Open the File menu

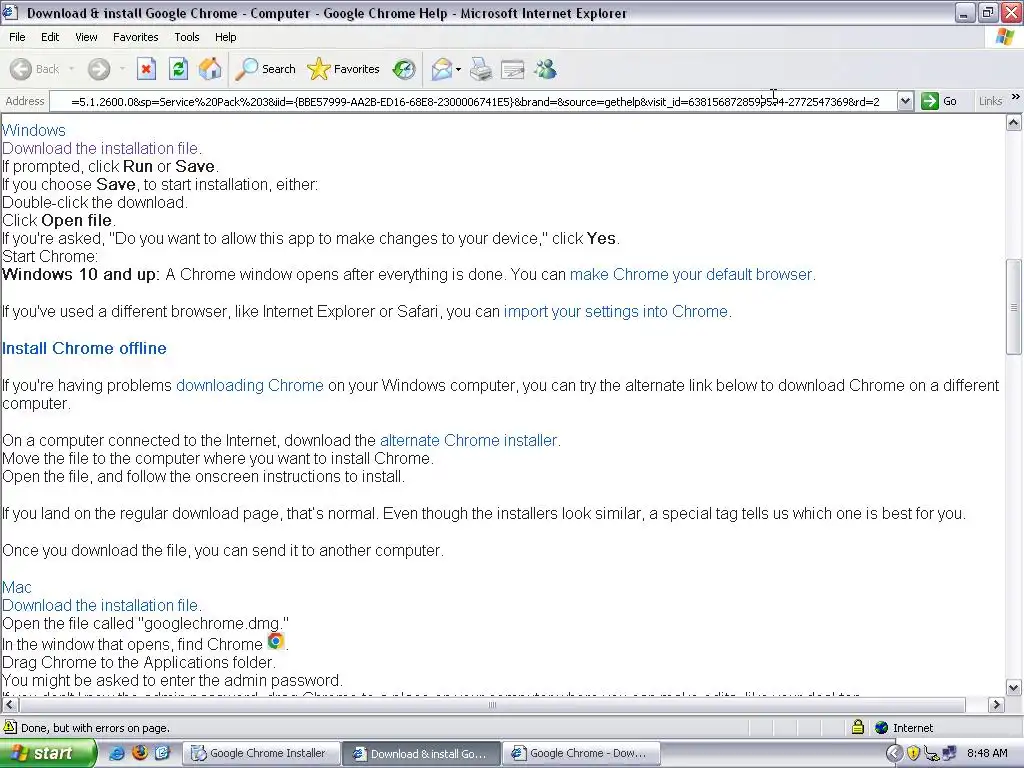click(x=17, y=37)
